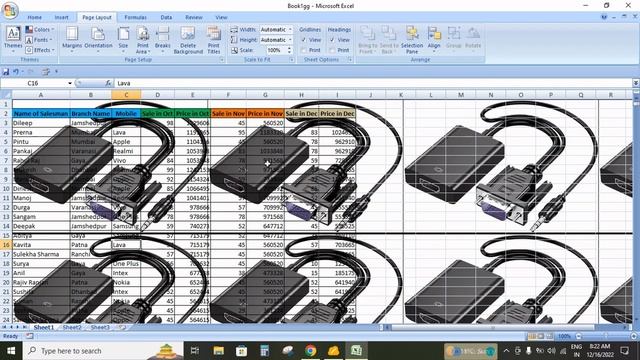Screen dimensions: 640x360
Task: Switch to the Review tab
Action: (x=193, y=18)
